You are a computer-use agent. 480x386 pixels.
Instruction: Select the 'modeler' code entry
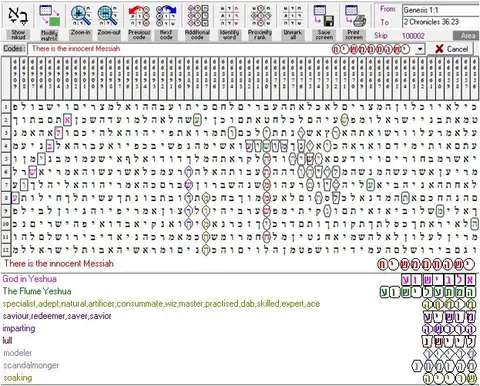pyautogui.click(x=18, y=353)
